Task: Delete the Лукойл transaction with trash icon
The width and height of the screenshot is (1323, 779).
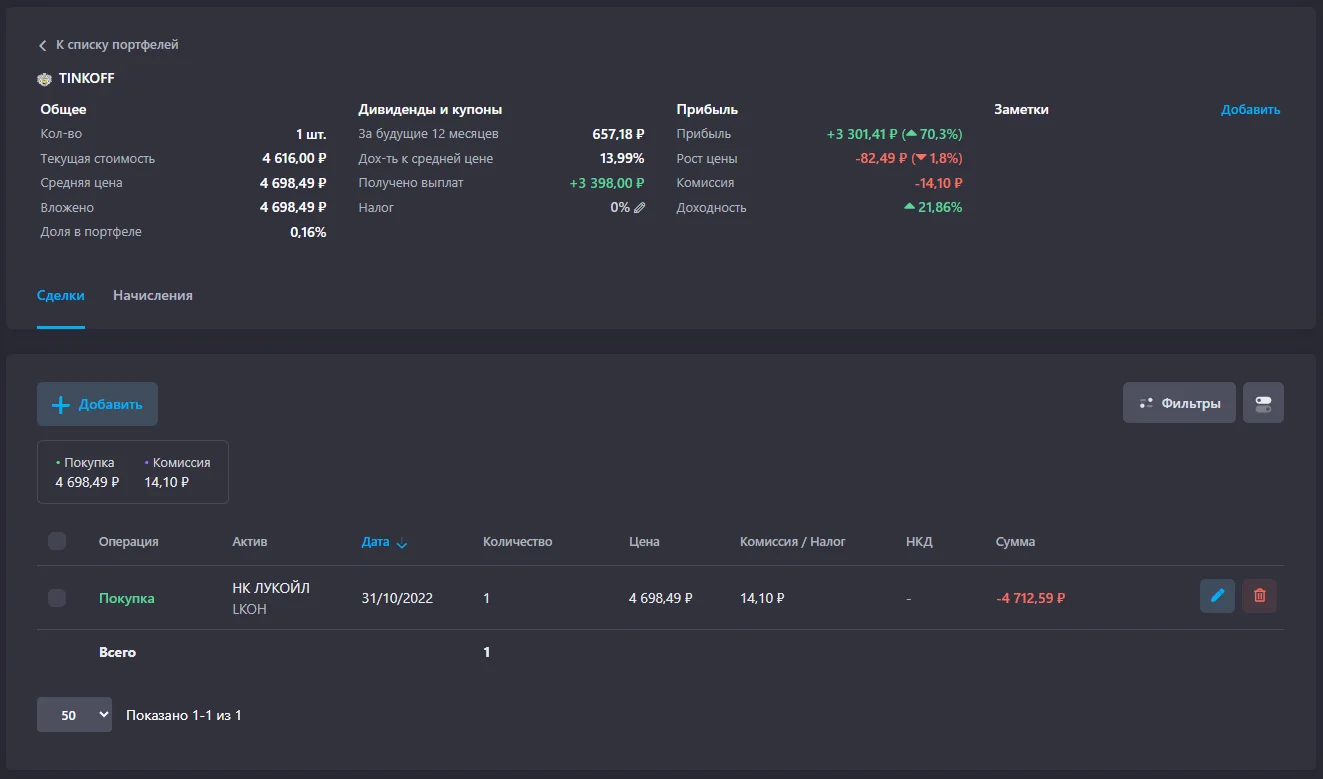Action: point(1259,596)
